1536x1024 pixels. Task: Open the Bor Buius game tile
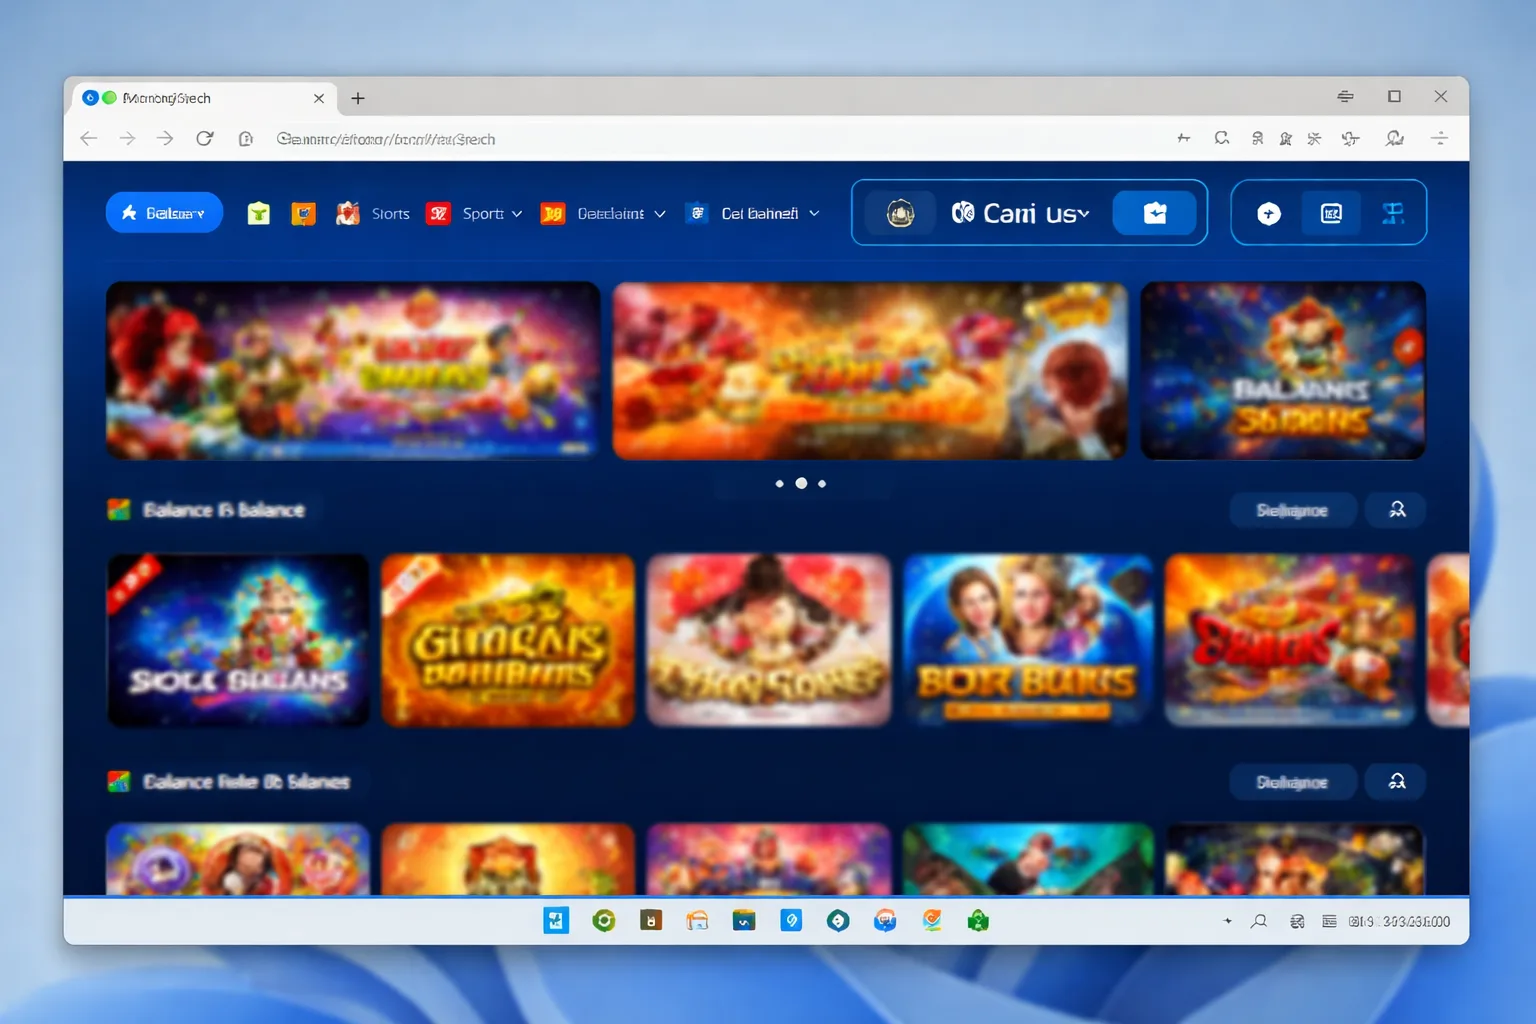1028,640
